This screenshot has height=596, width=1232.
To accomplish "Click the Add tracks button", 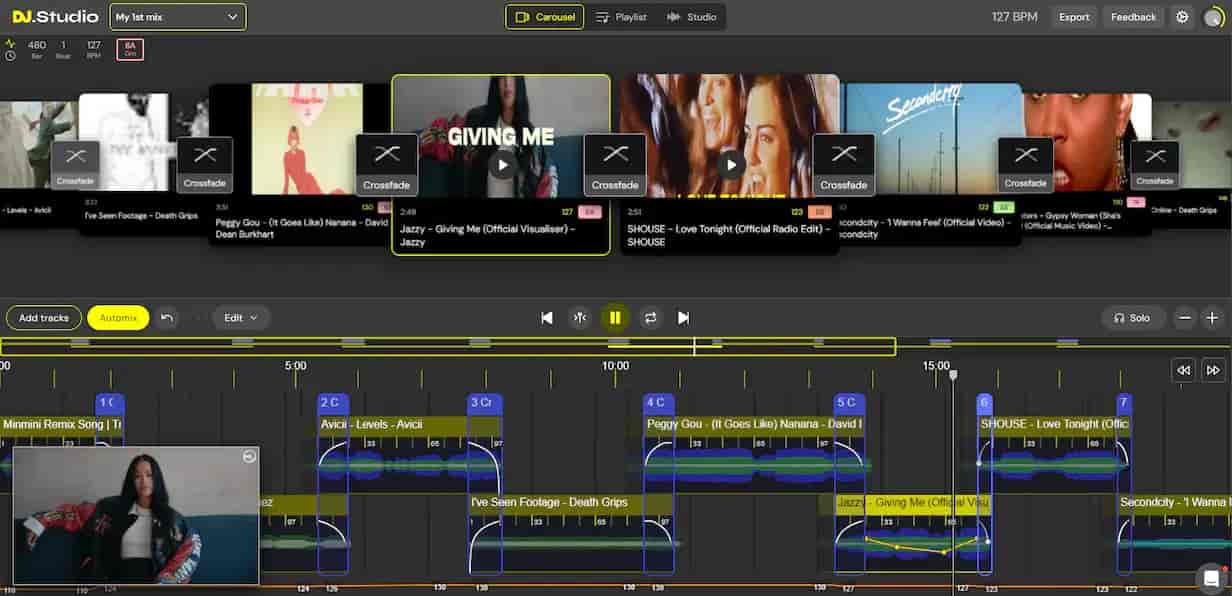I will click(x=43, y=317).
